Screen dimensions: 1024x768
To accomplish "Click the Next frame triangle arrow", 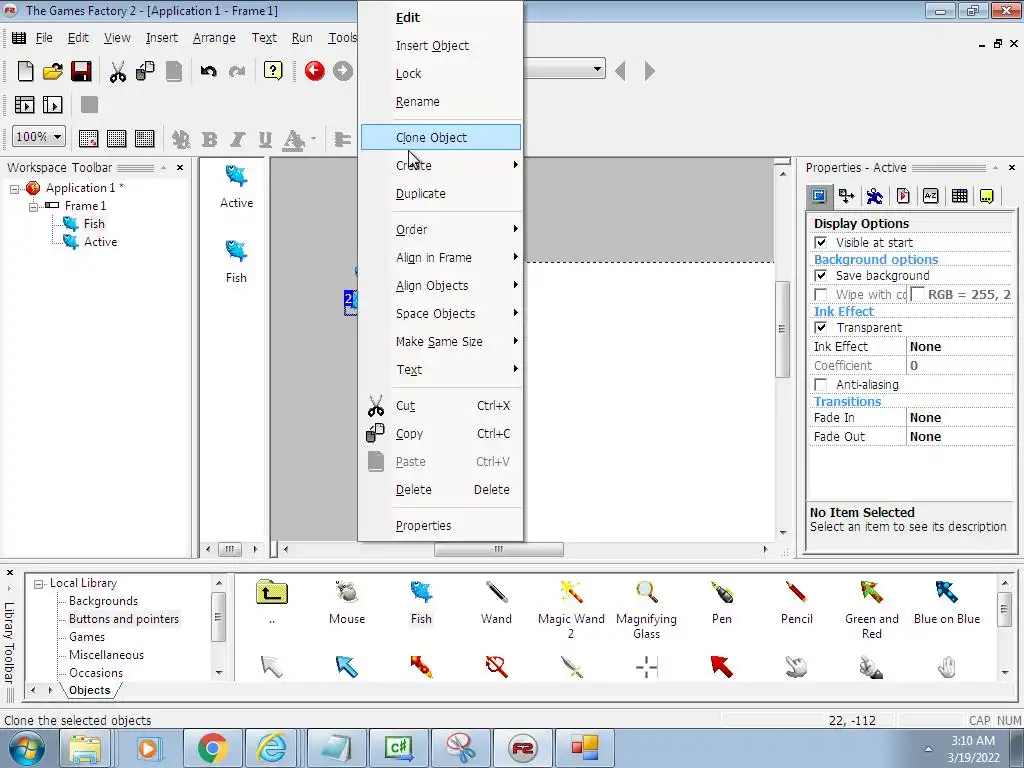I will pos(648,71).
